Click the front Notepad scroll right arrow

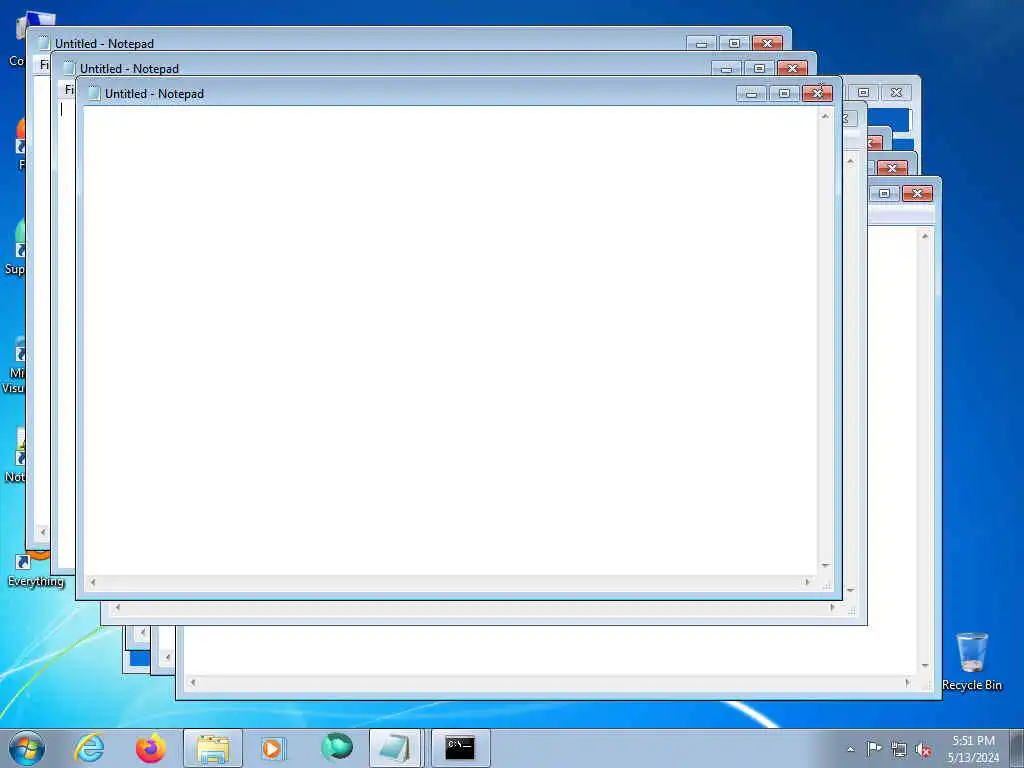[x=807, y=582]
